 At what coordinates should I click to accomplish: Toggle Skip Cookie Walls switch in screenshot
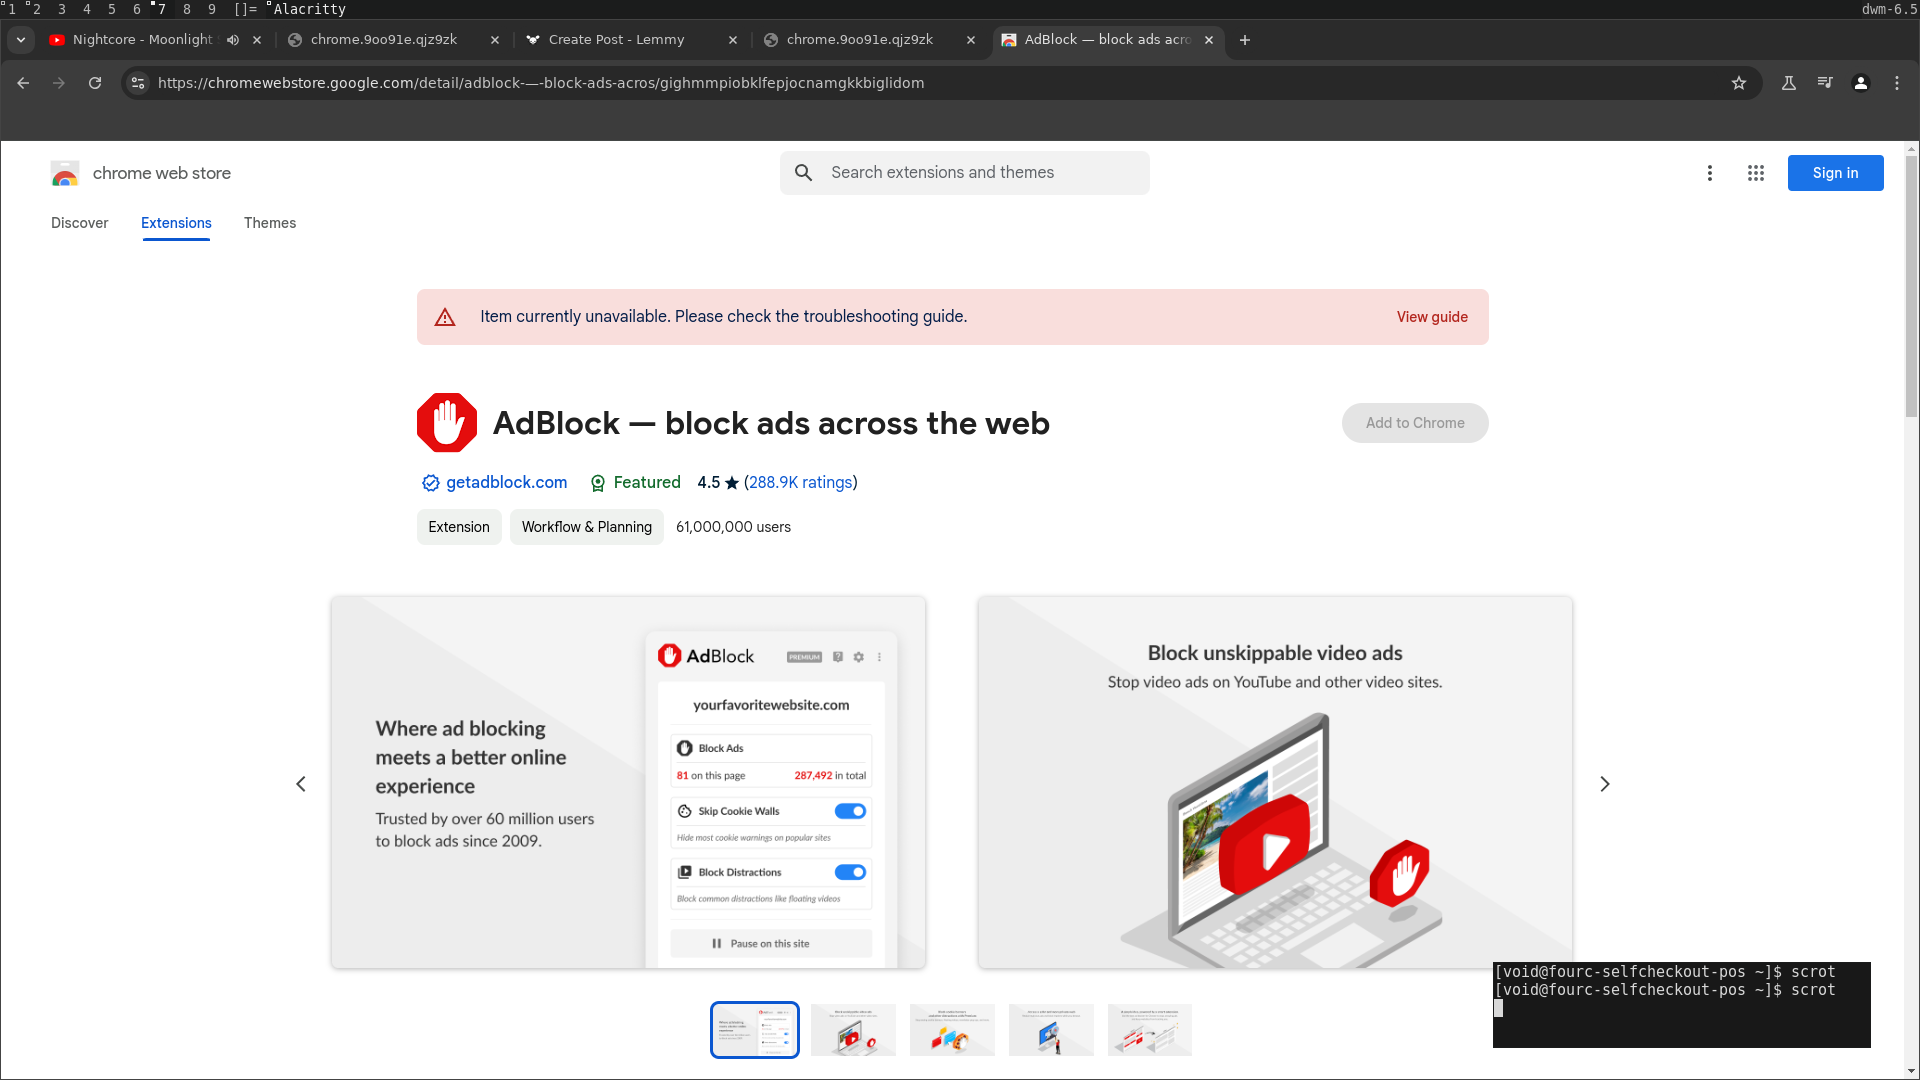tap(850, 811)
